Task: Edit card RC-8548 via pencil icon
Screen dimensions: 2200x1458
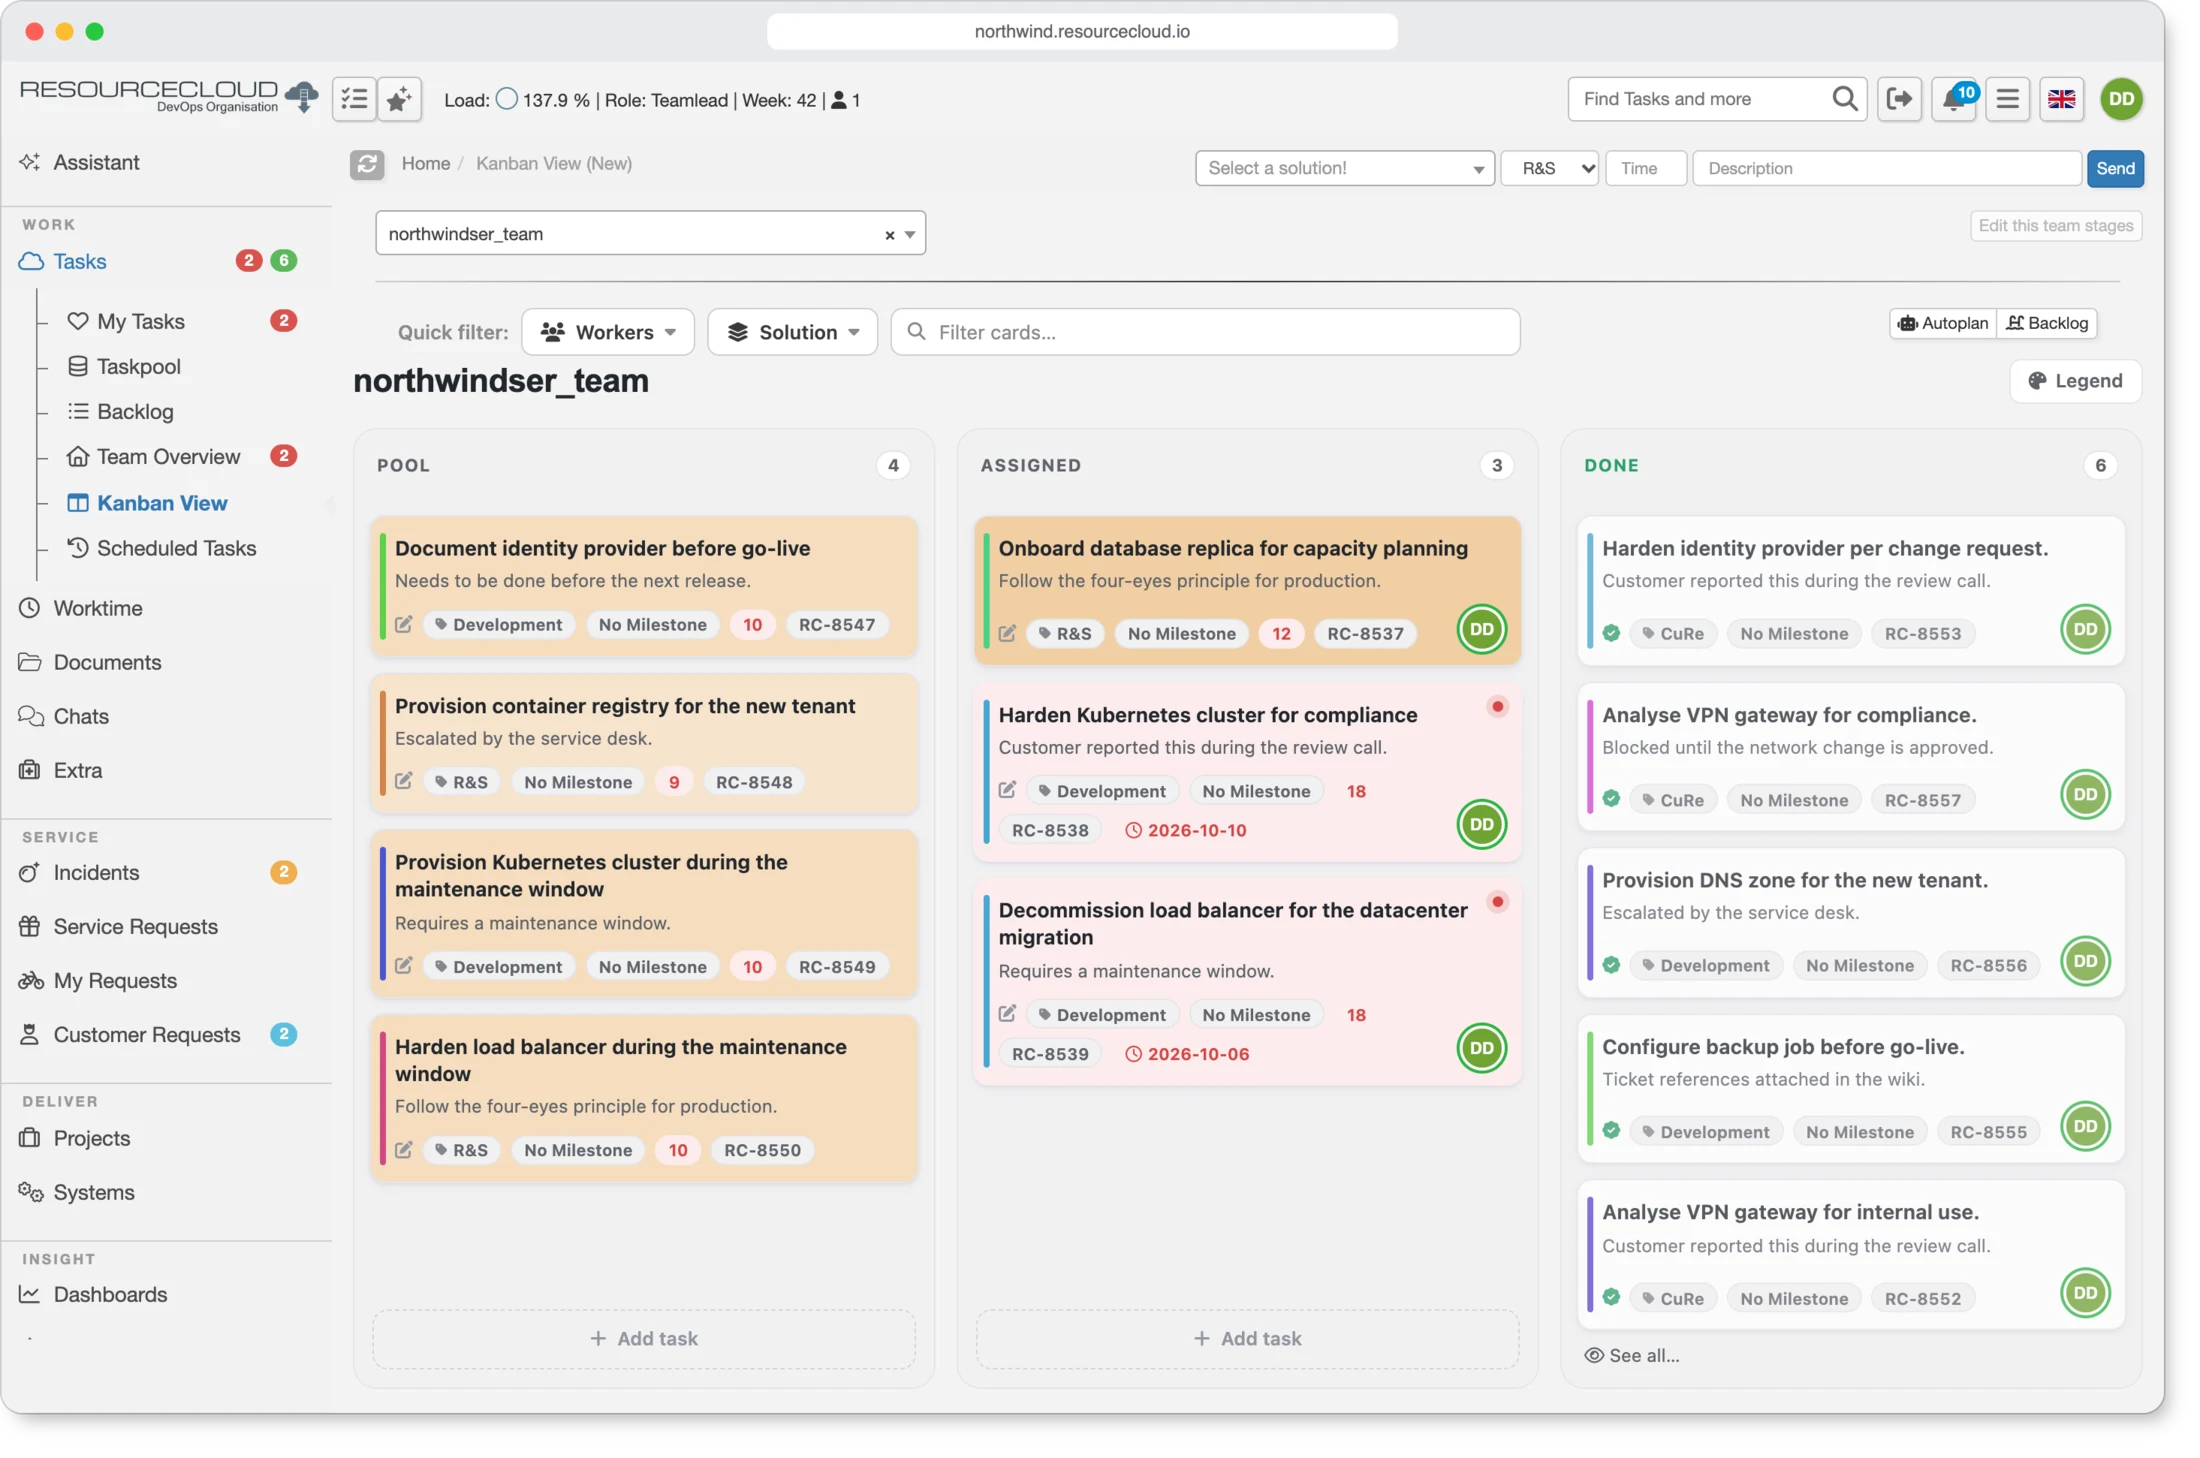Action: point(404,781)
